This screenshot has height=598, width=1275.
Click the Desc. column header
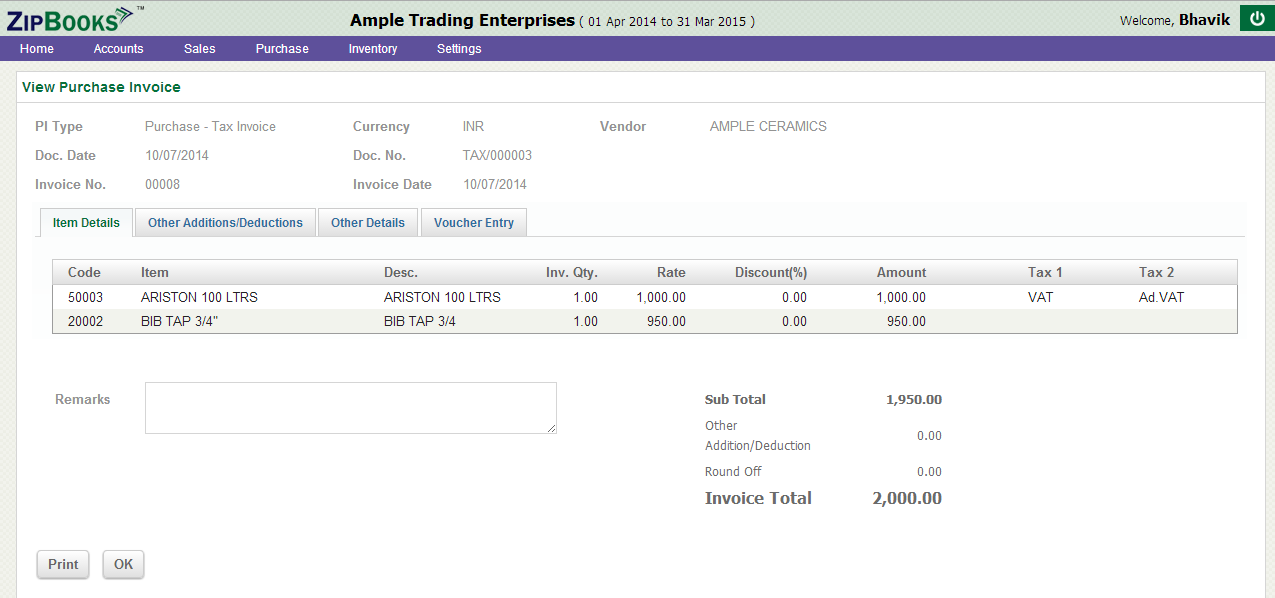401,272
